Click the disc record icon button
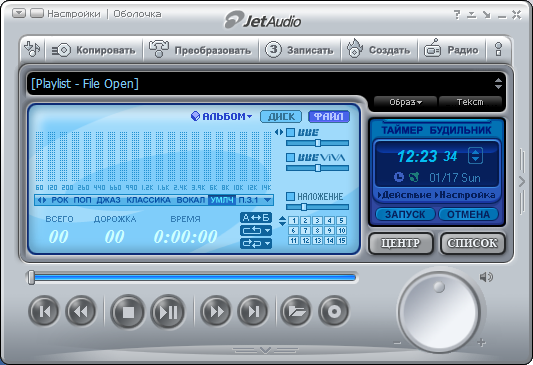This screenshot has width=533, height=365. [x=334, y=311]
